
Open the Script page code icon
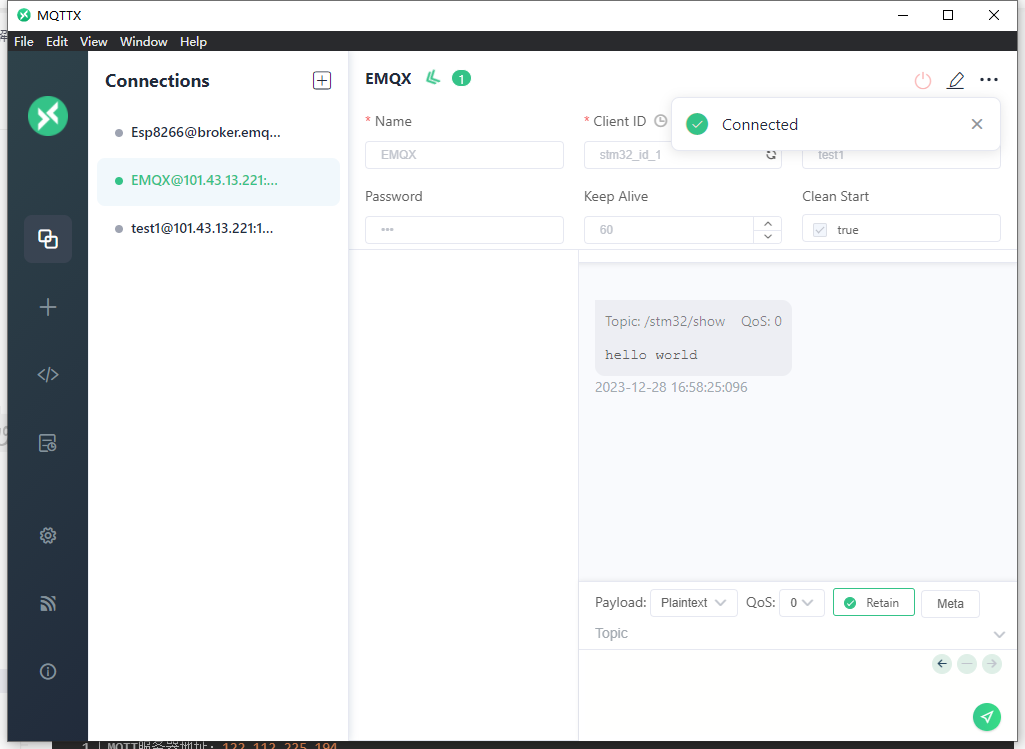point(48,375)
